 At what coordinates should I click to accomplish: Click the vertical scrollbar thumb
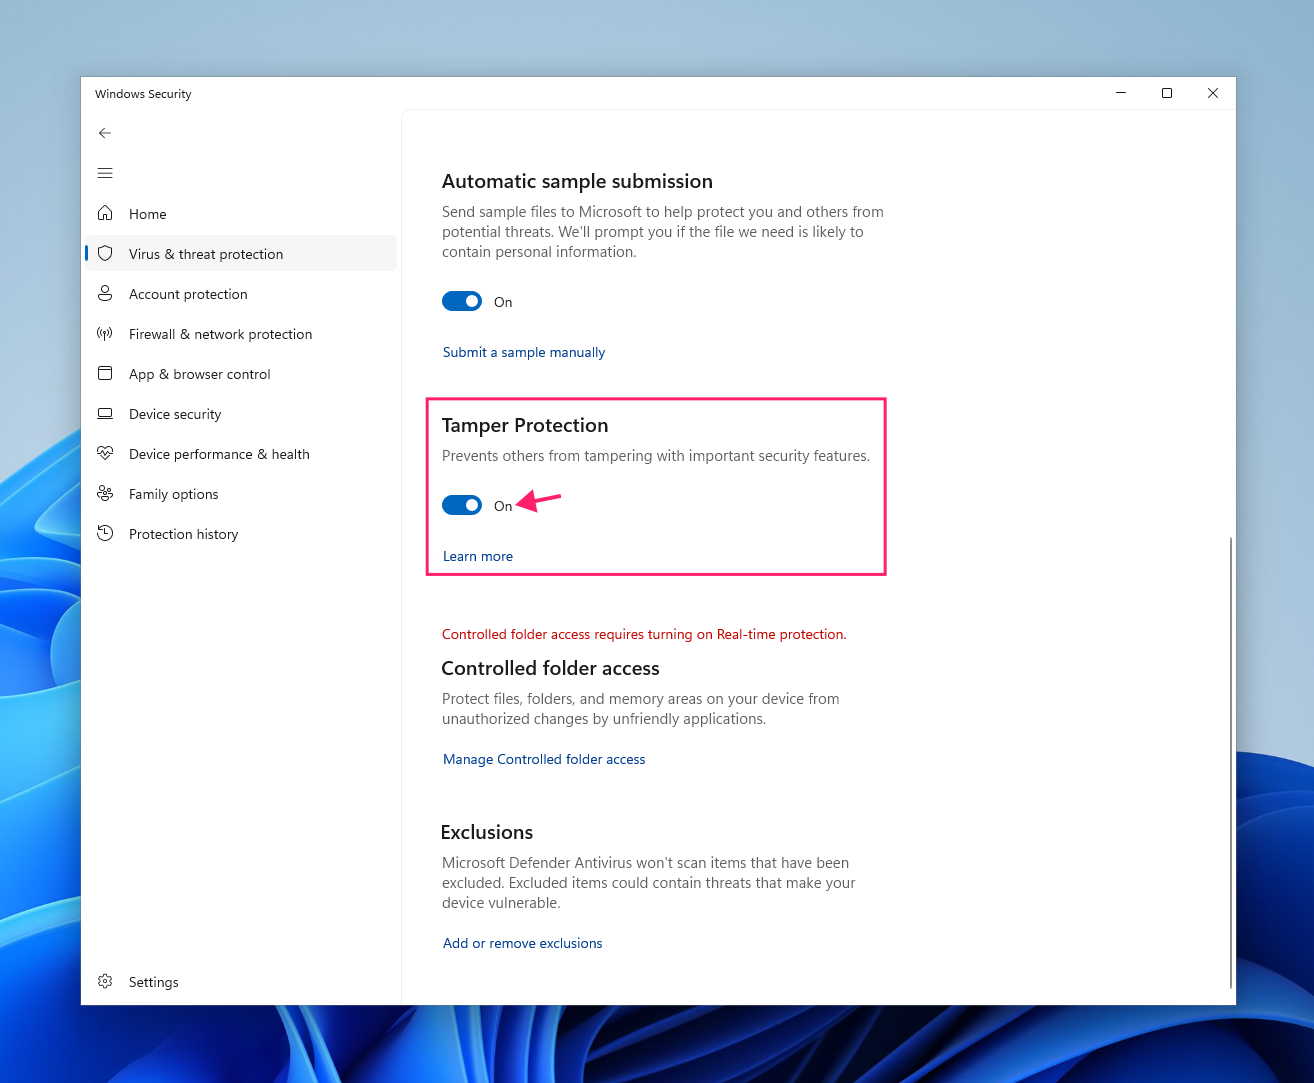(x=1230, y=762)
